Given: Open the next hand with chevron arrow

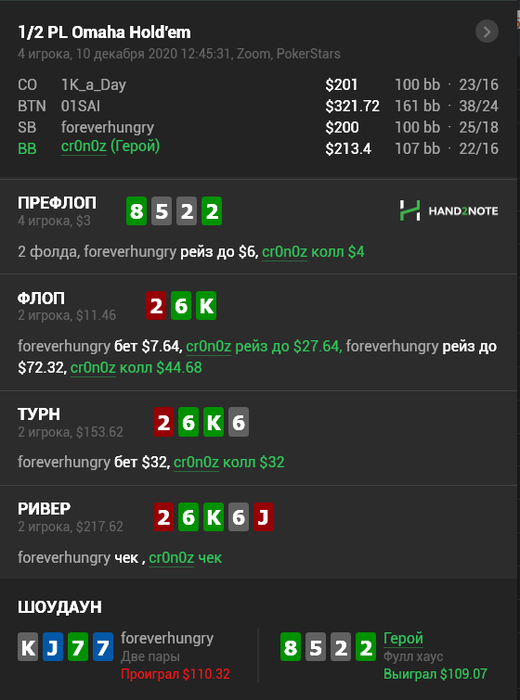Looking at the screenshot, I should tap(487, 32).
